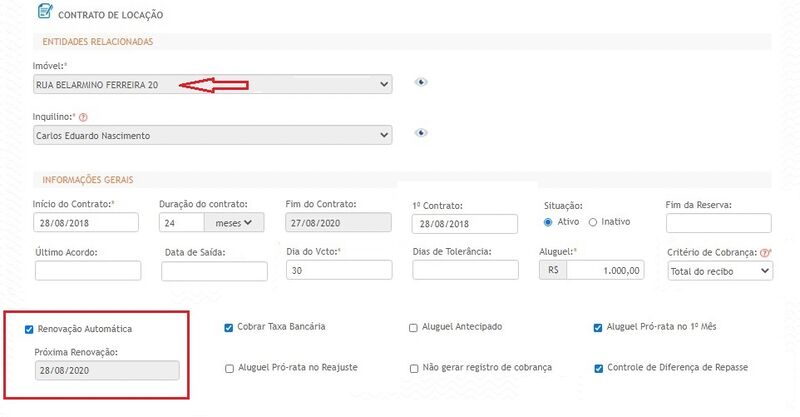This screenshot has width=800, height=417.
Task: Enable Não gerar registro de cobrança
Action: pyautogui.click(x=414, y=368)
